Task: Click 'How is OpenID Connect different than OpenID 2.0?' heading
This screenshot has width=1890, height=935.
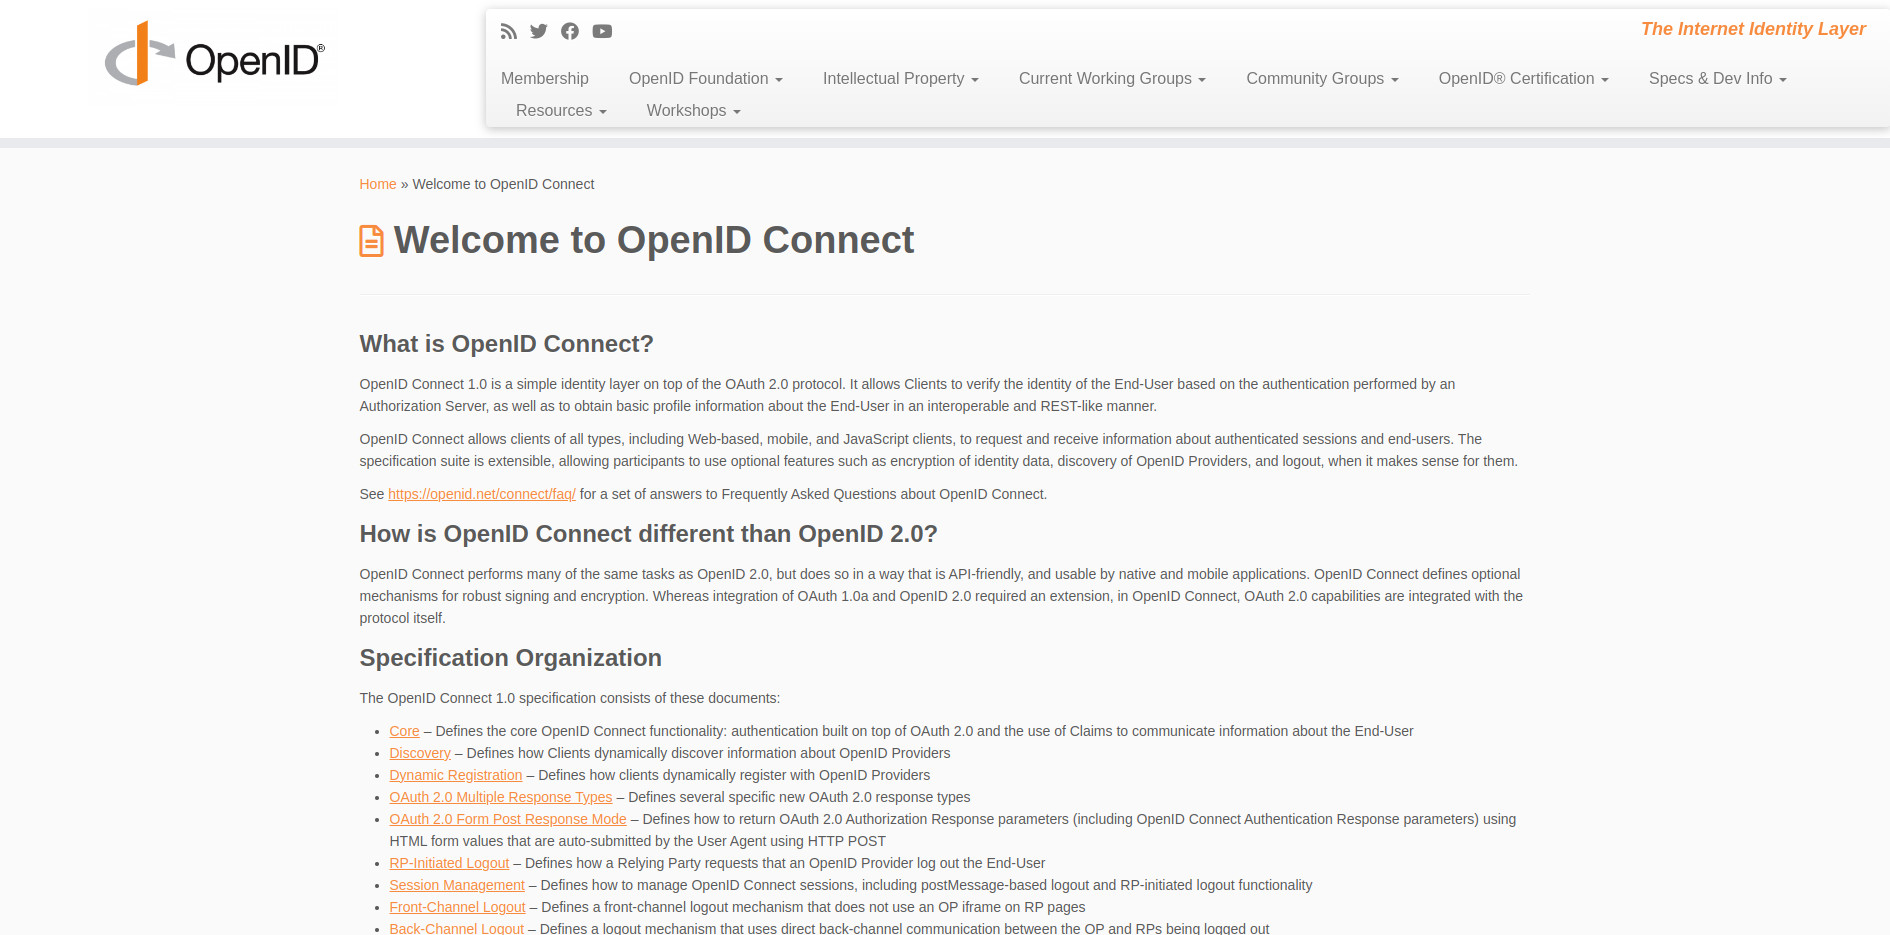Action: coord(648,534)
